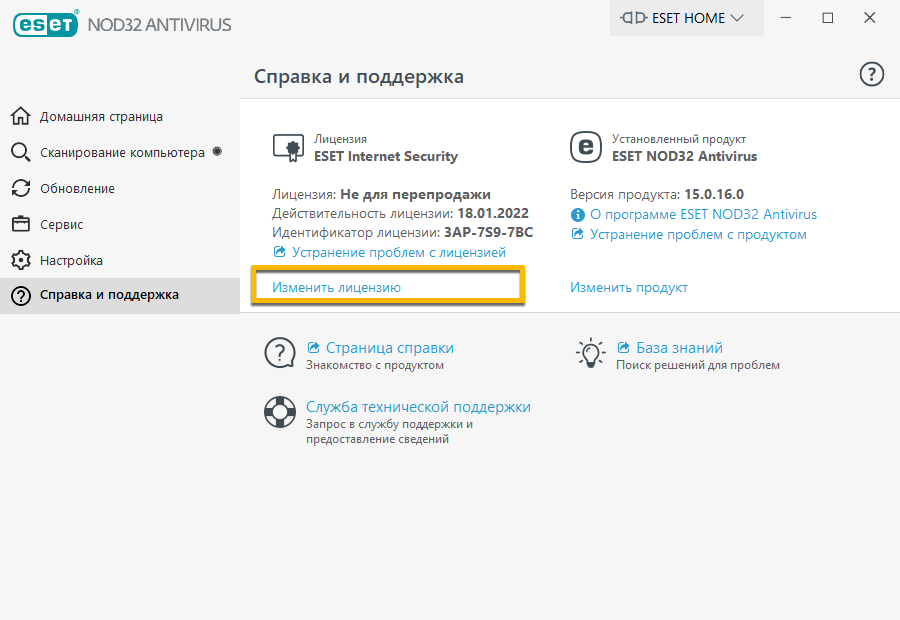This screenshot has width=900, height=620.
Task: Click the license certificate icon
Action: [x=288, y=148]
